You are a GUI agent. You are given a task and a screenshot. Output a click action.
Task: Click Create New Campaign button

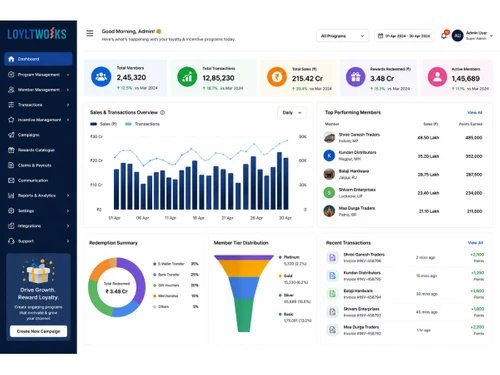(x=38, y=331)
